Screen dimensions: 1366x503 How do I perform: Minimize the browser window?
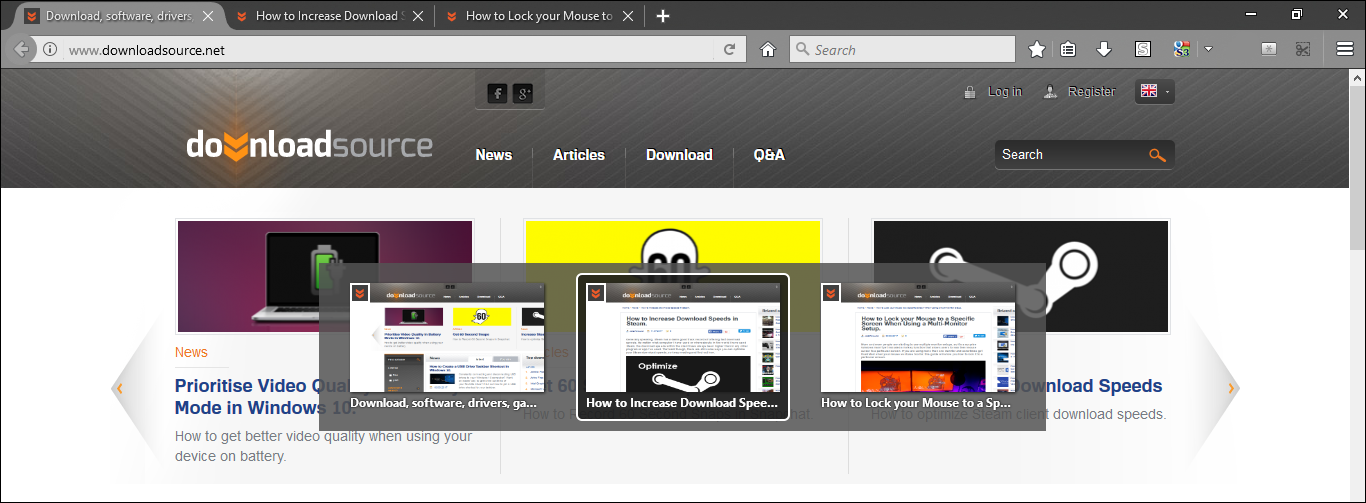[1250, 13]
